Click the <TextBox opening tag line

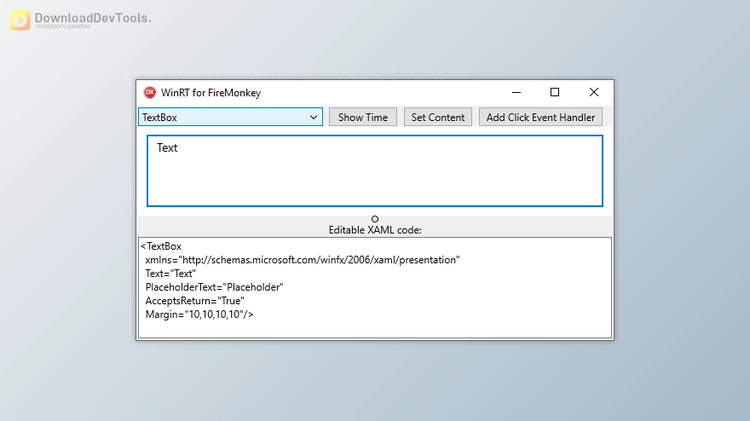161,246
